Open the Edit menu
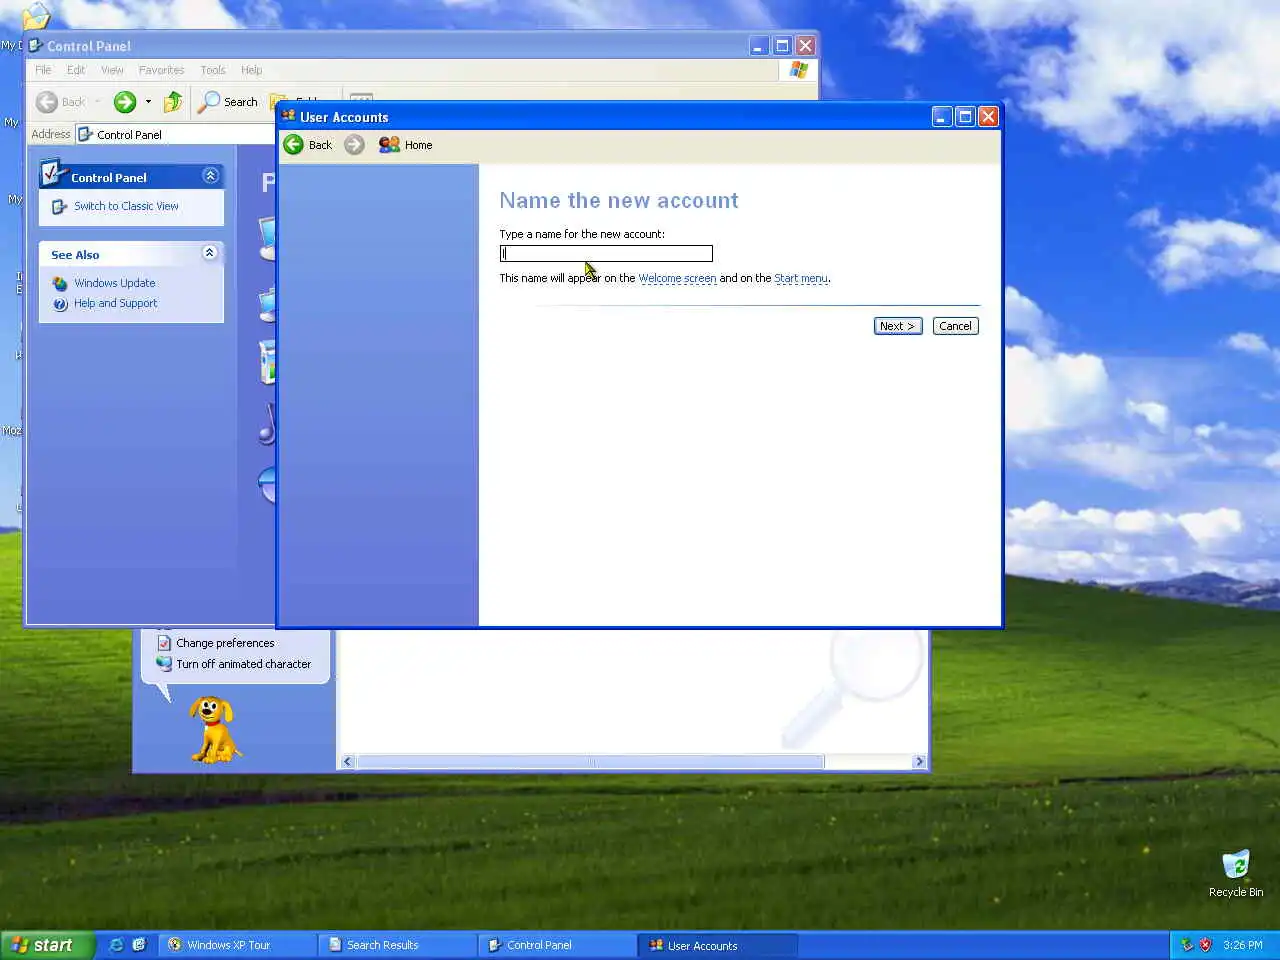Image resolution: width=1280 pixels, height=960 pixels. pyautogui.click(x=76, y=70)
